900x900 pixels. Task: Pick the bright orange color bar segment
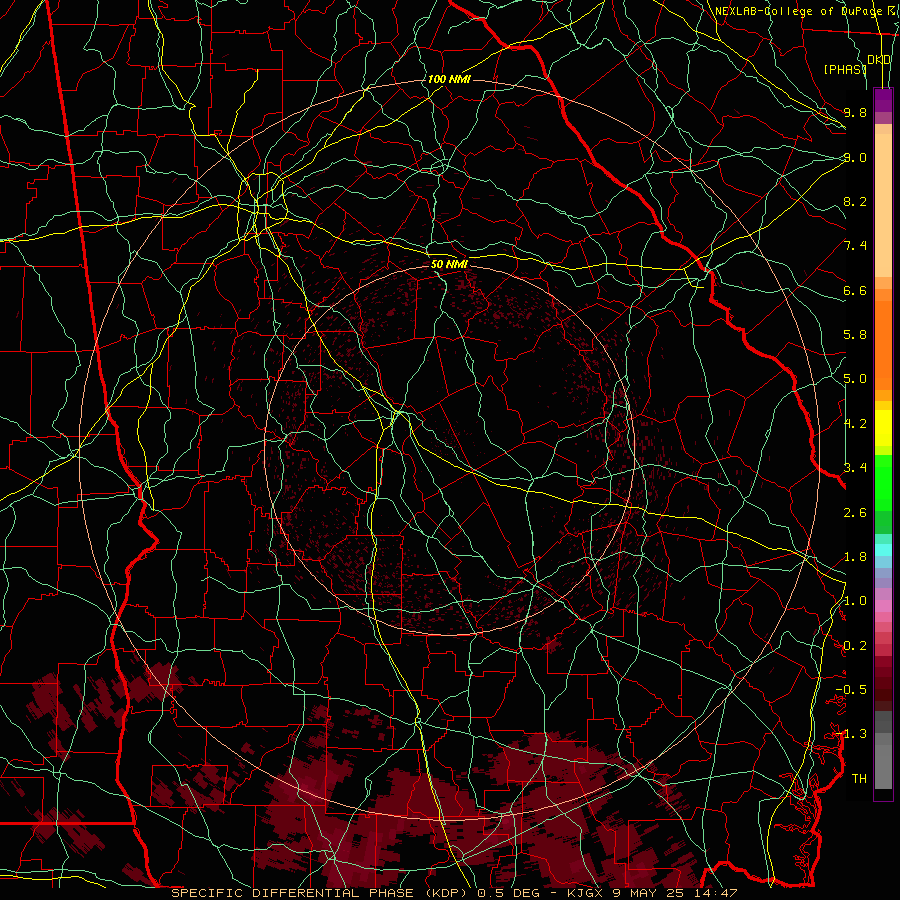coord(883,344)
